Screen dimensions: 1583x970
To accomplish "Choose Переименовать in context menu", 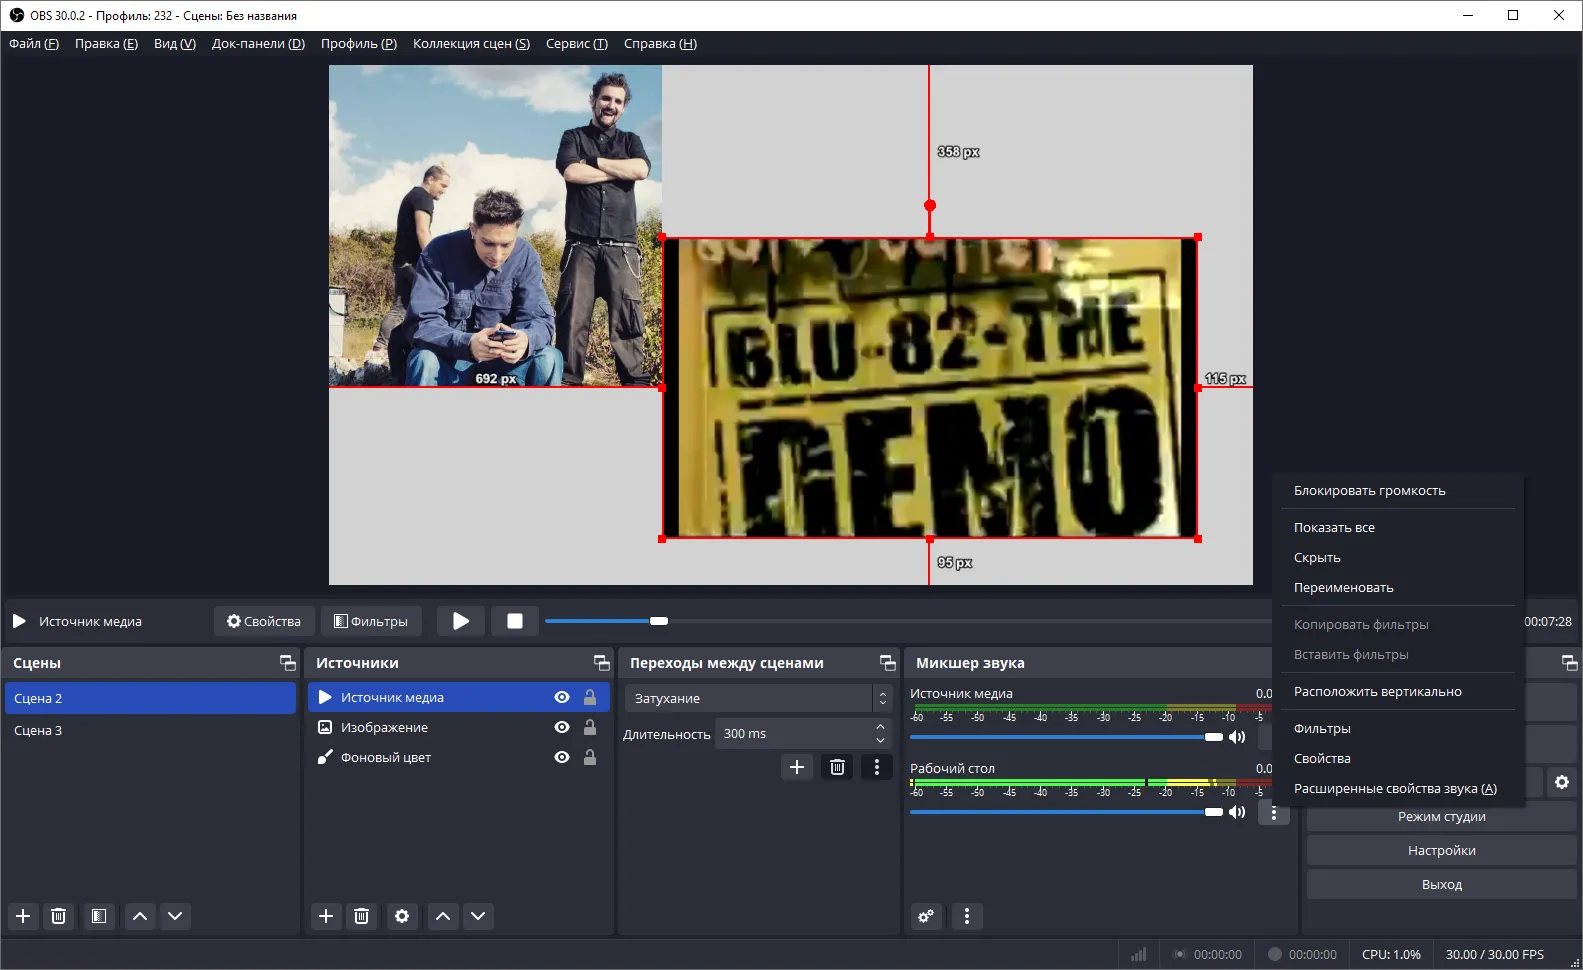I will [1398, 587].
